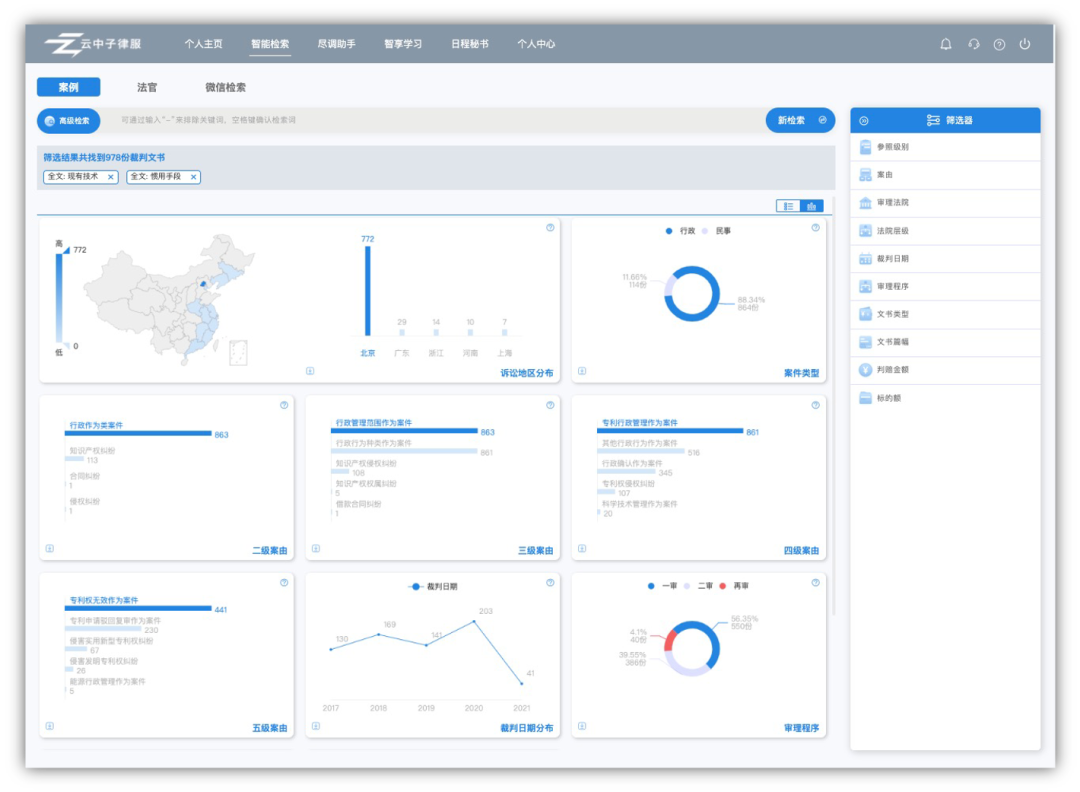The width and height of the screenshot is (1080, 792).
Task: Open 智能检索 menu
Action: 270,44
